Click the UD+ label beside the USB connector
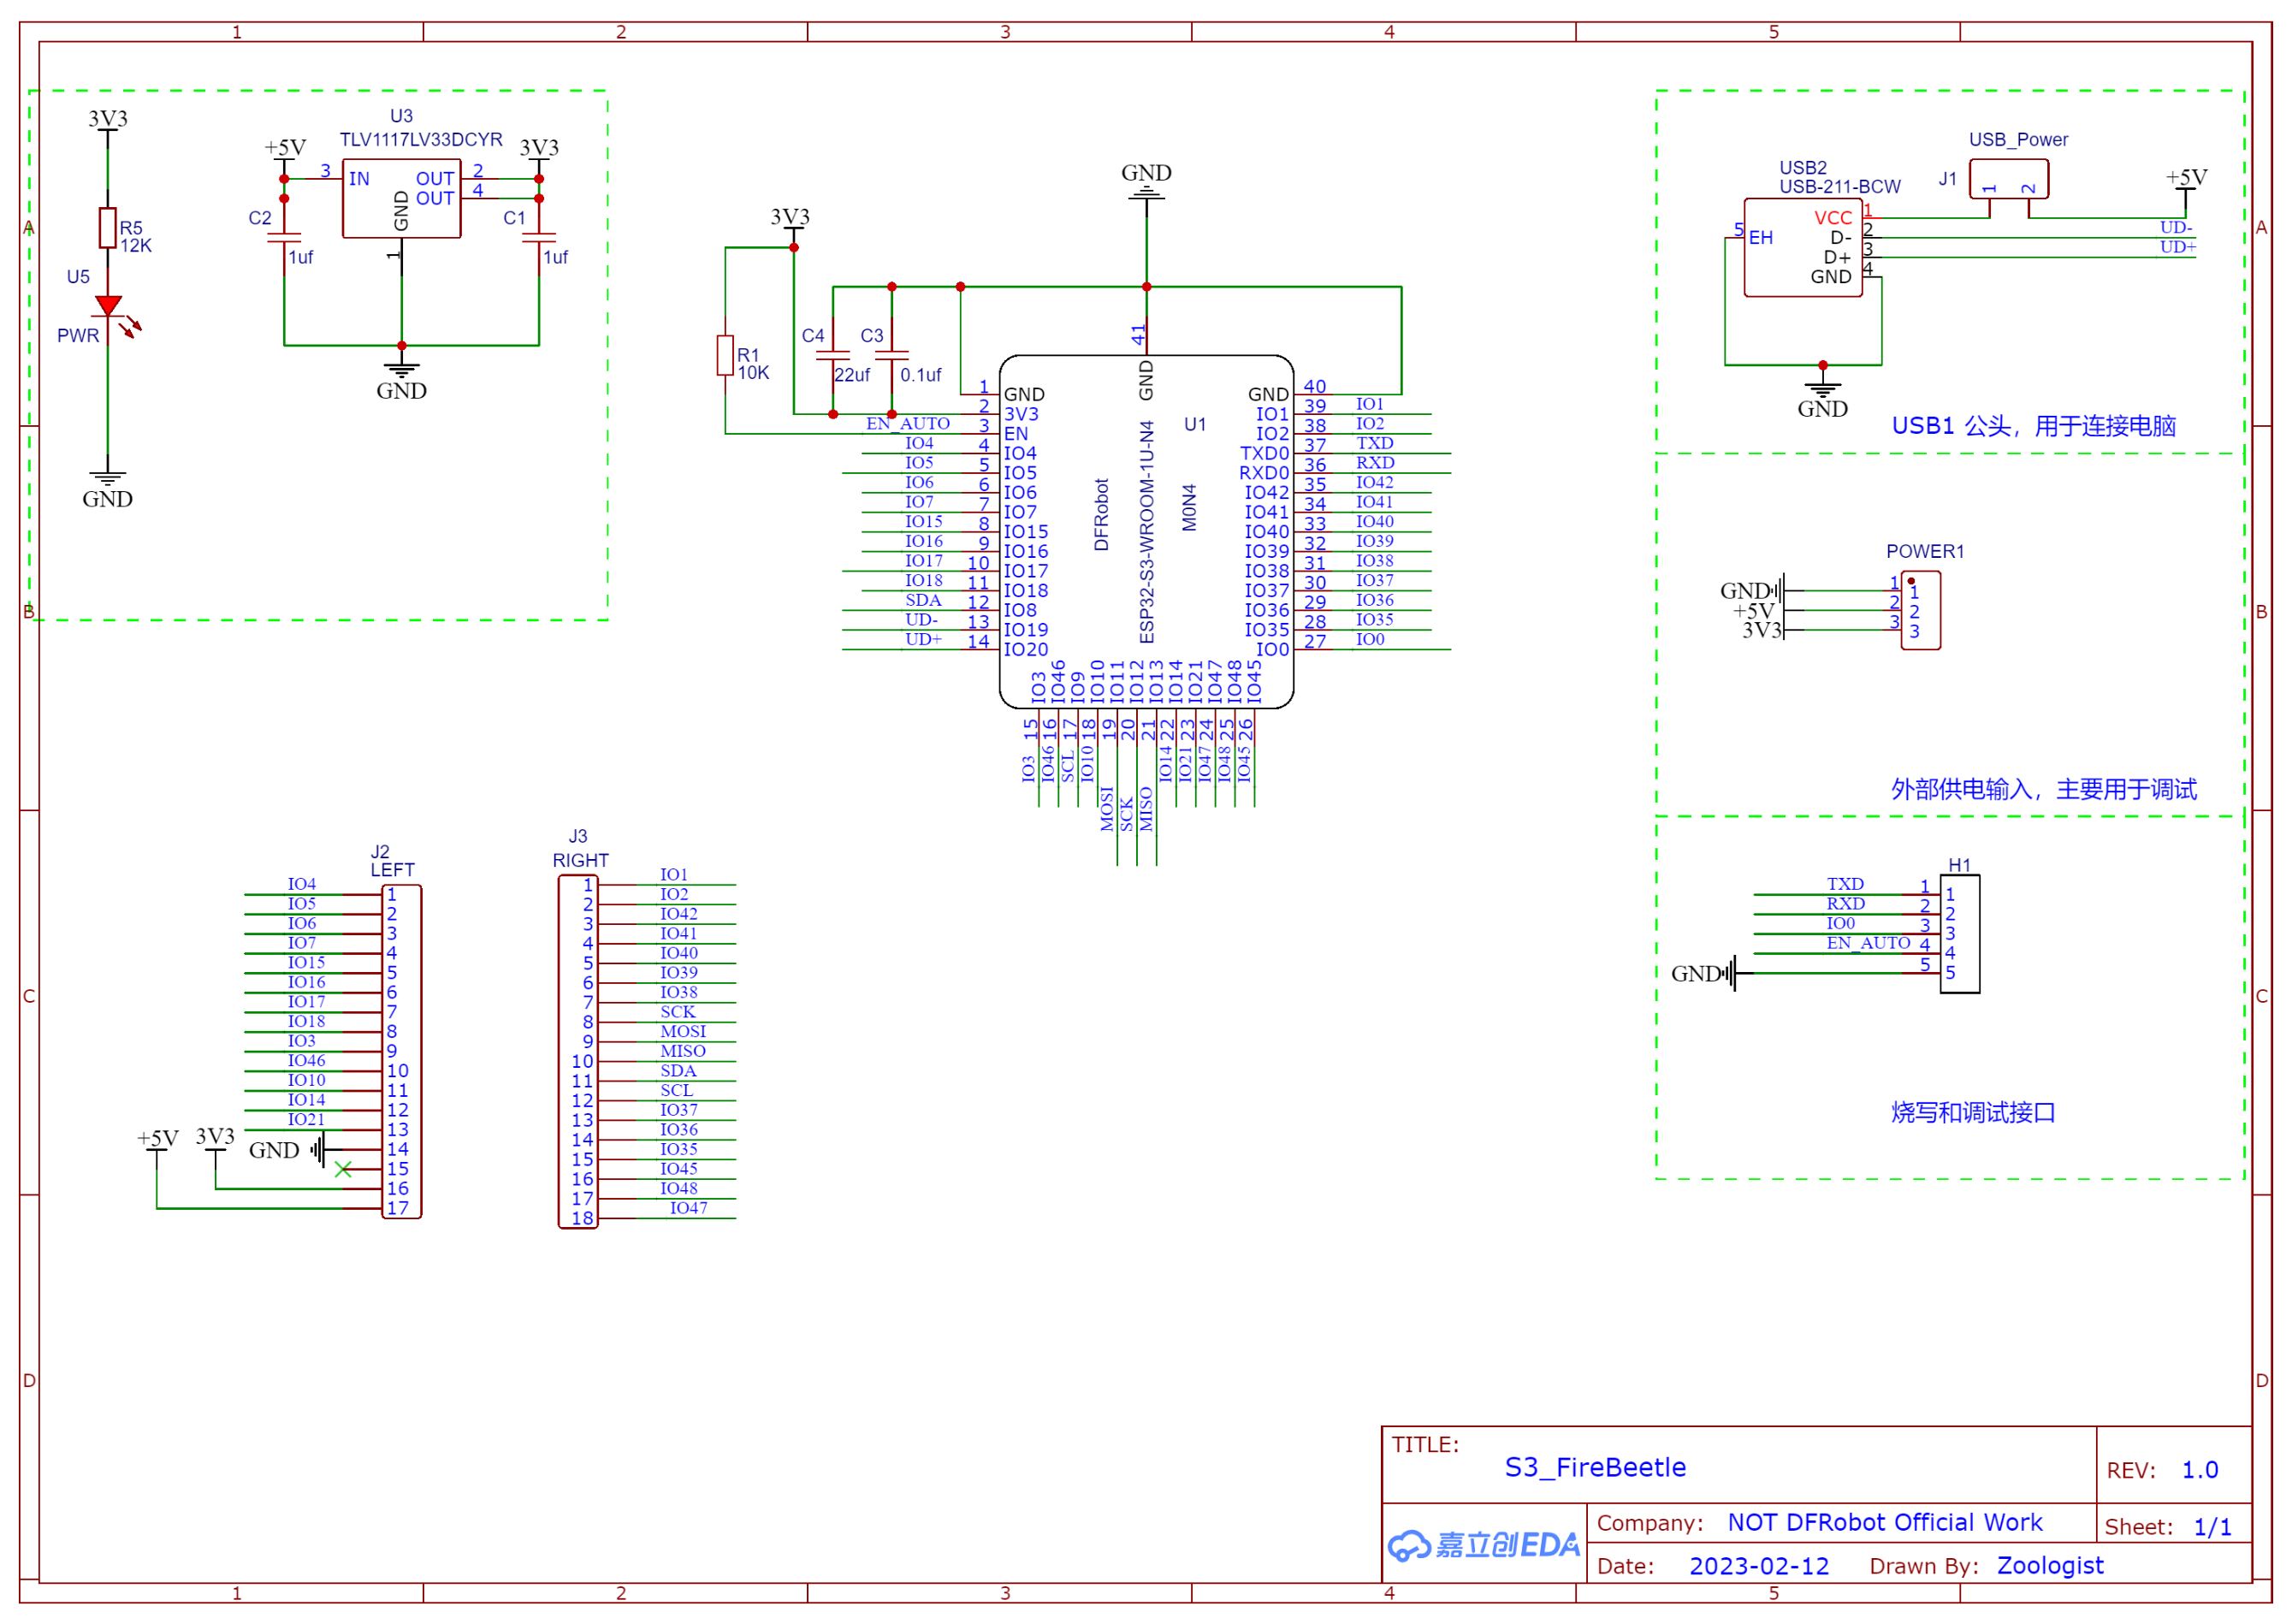2292x1624 pixels. [2177, 247]
